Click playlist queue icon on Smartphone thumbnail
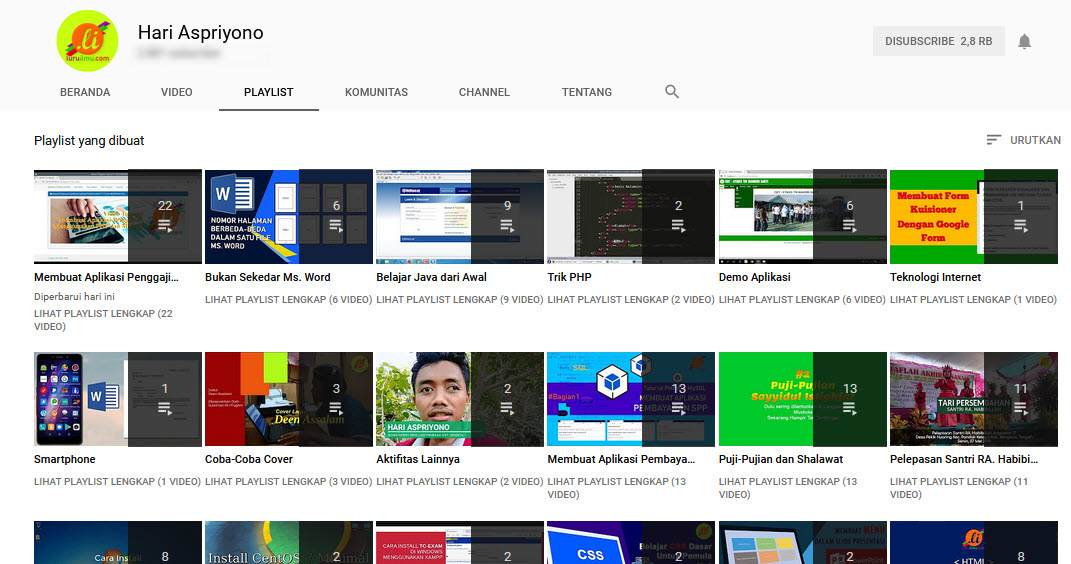This screenshot has height=564, width=1071. click(x=165, y=408)
